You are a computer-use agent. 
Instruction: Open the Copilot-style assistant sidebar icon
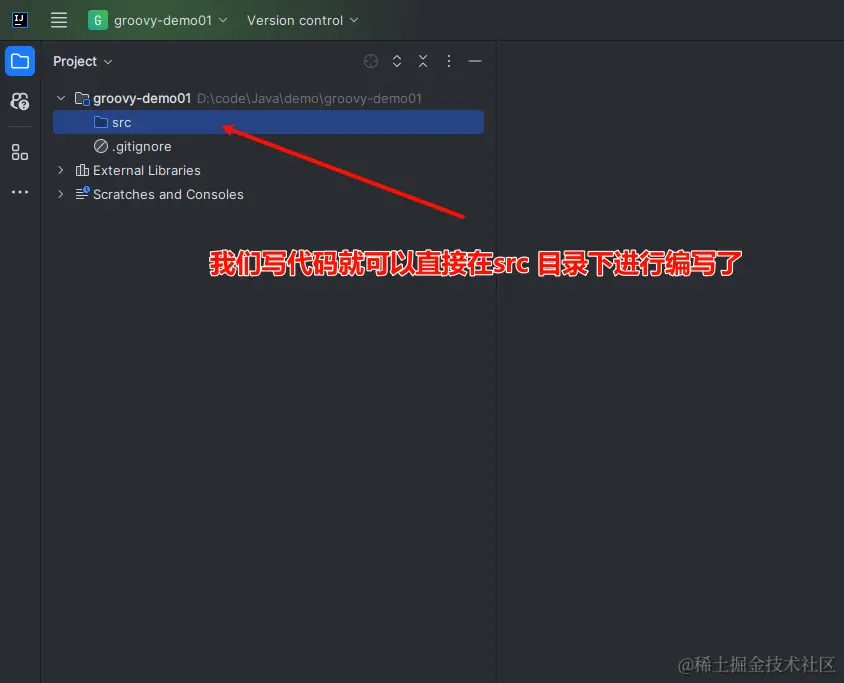pos(20,101)
